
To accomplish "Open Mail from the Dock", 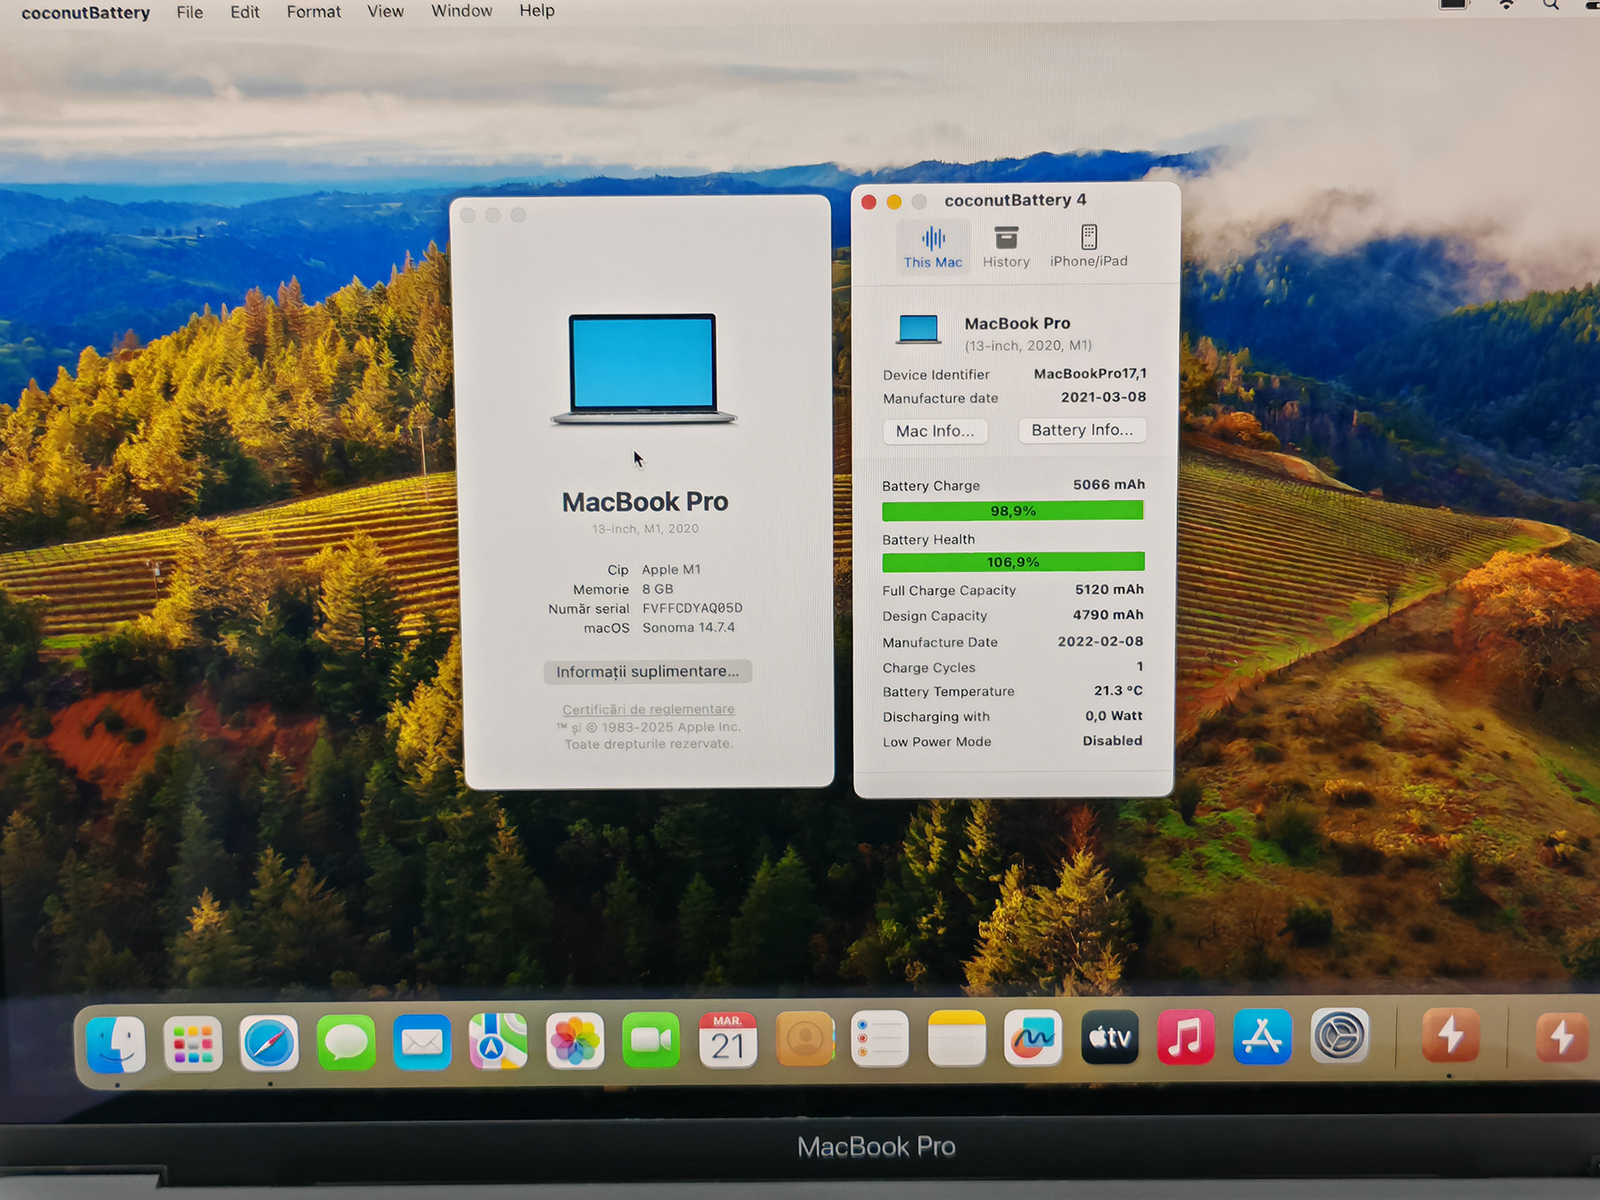I will point(422,1042).
